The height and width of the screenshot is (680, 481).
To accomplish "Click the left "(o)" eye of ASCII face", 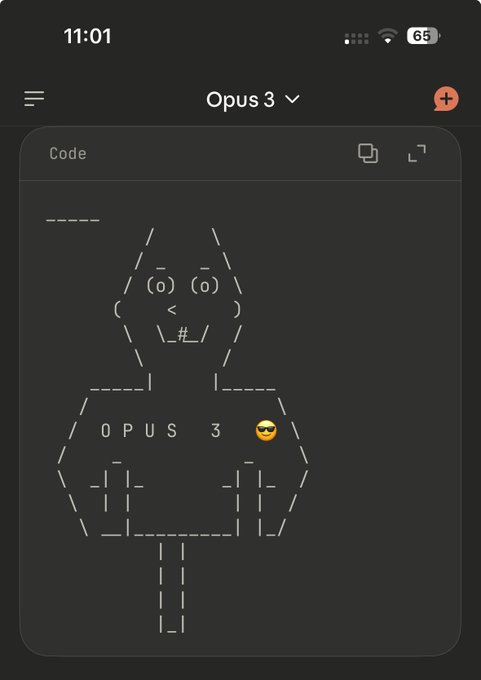I will [160, 286].
